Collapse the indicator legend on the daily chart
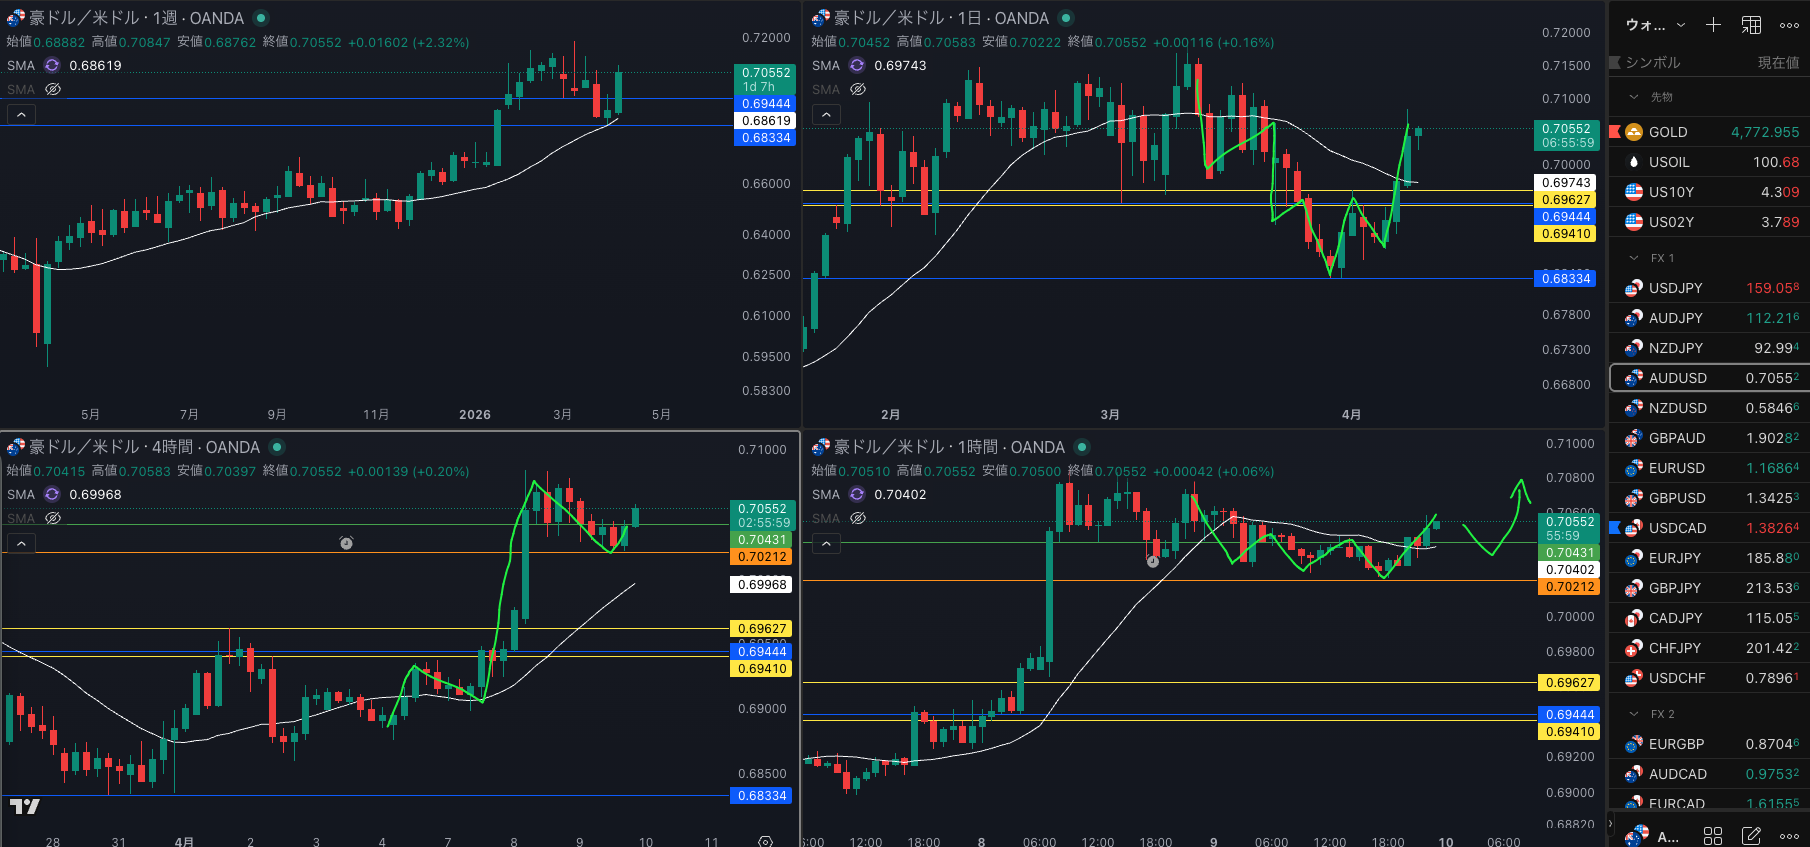Viewport: 1810px width, 847px height. [x=826, y=115]
